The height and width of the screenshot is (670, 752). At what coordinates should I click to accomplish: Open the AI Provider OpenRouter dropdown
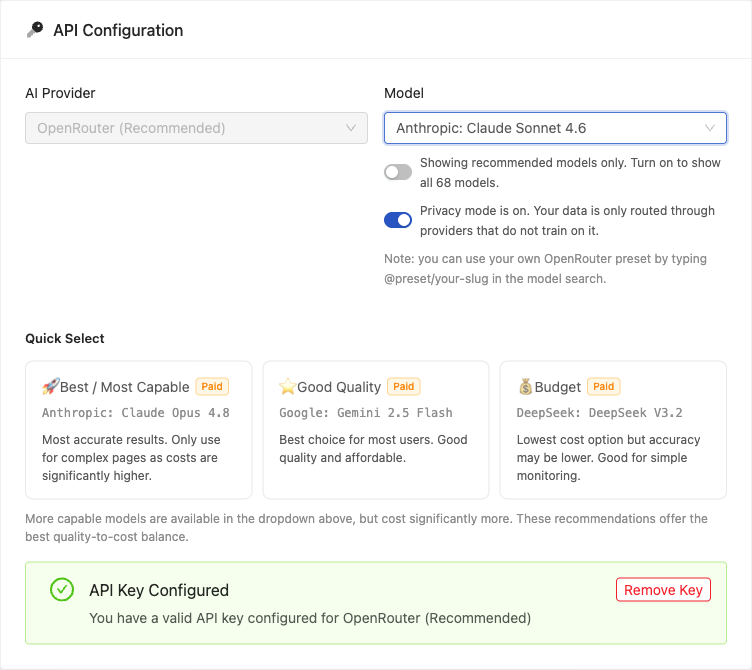point(197,128)
